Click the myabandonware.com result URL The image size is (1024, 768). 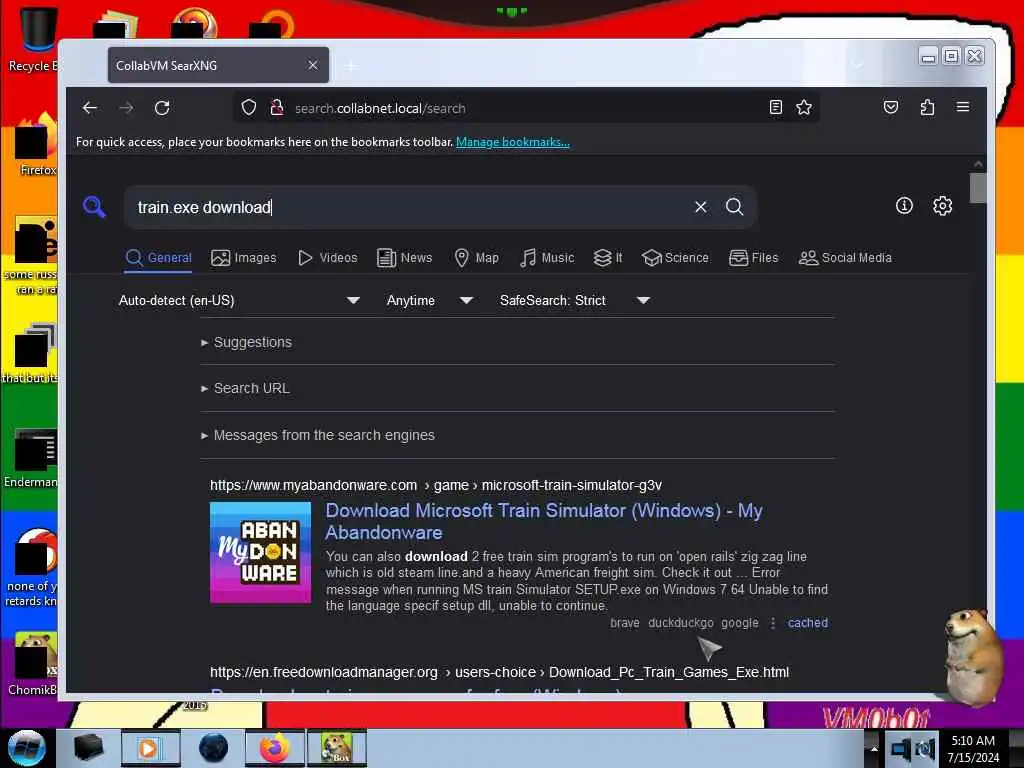(x=436, y=485)
